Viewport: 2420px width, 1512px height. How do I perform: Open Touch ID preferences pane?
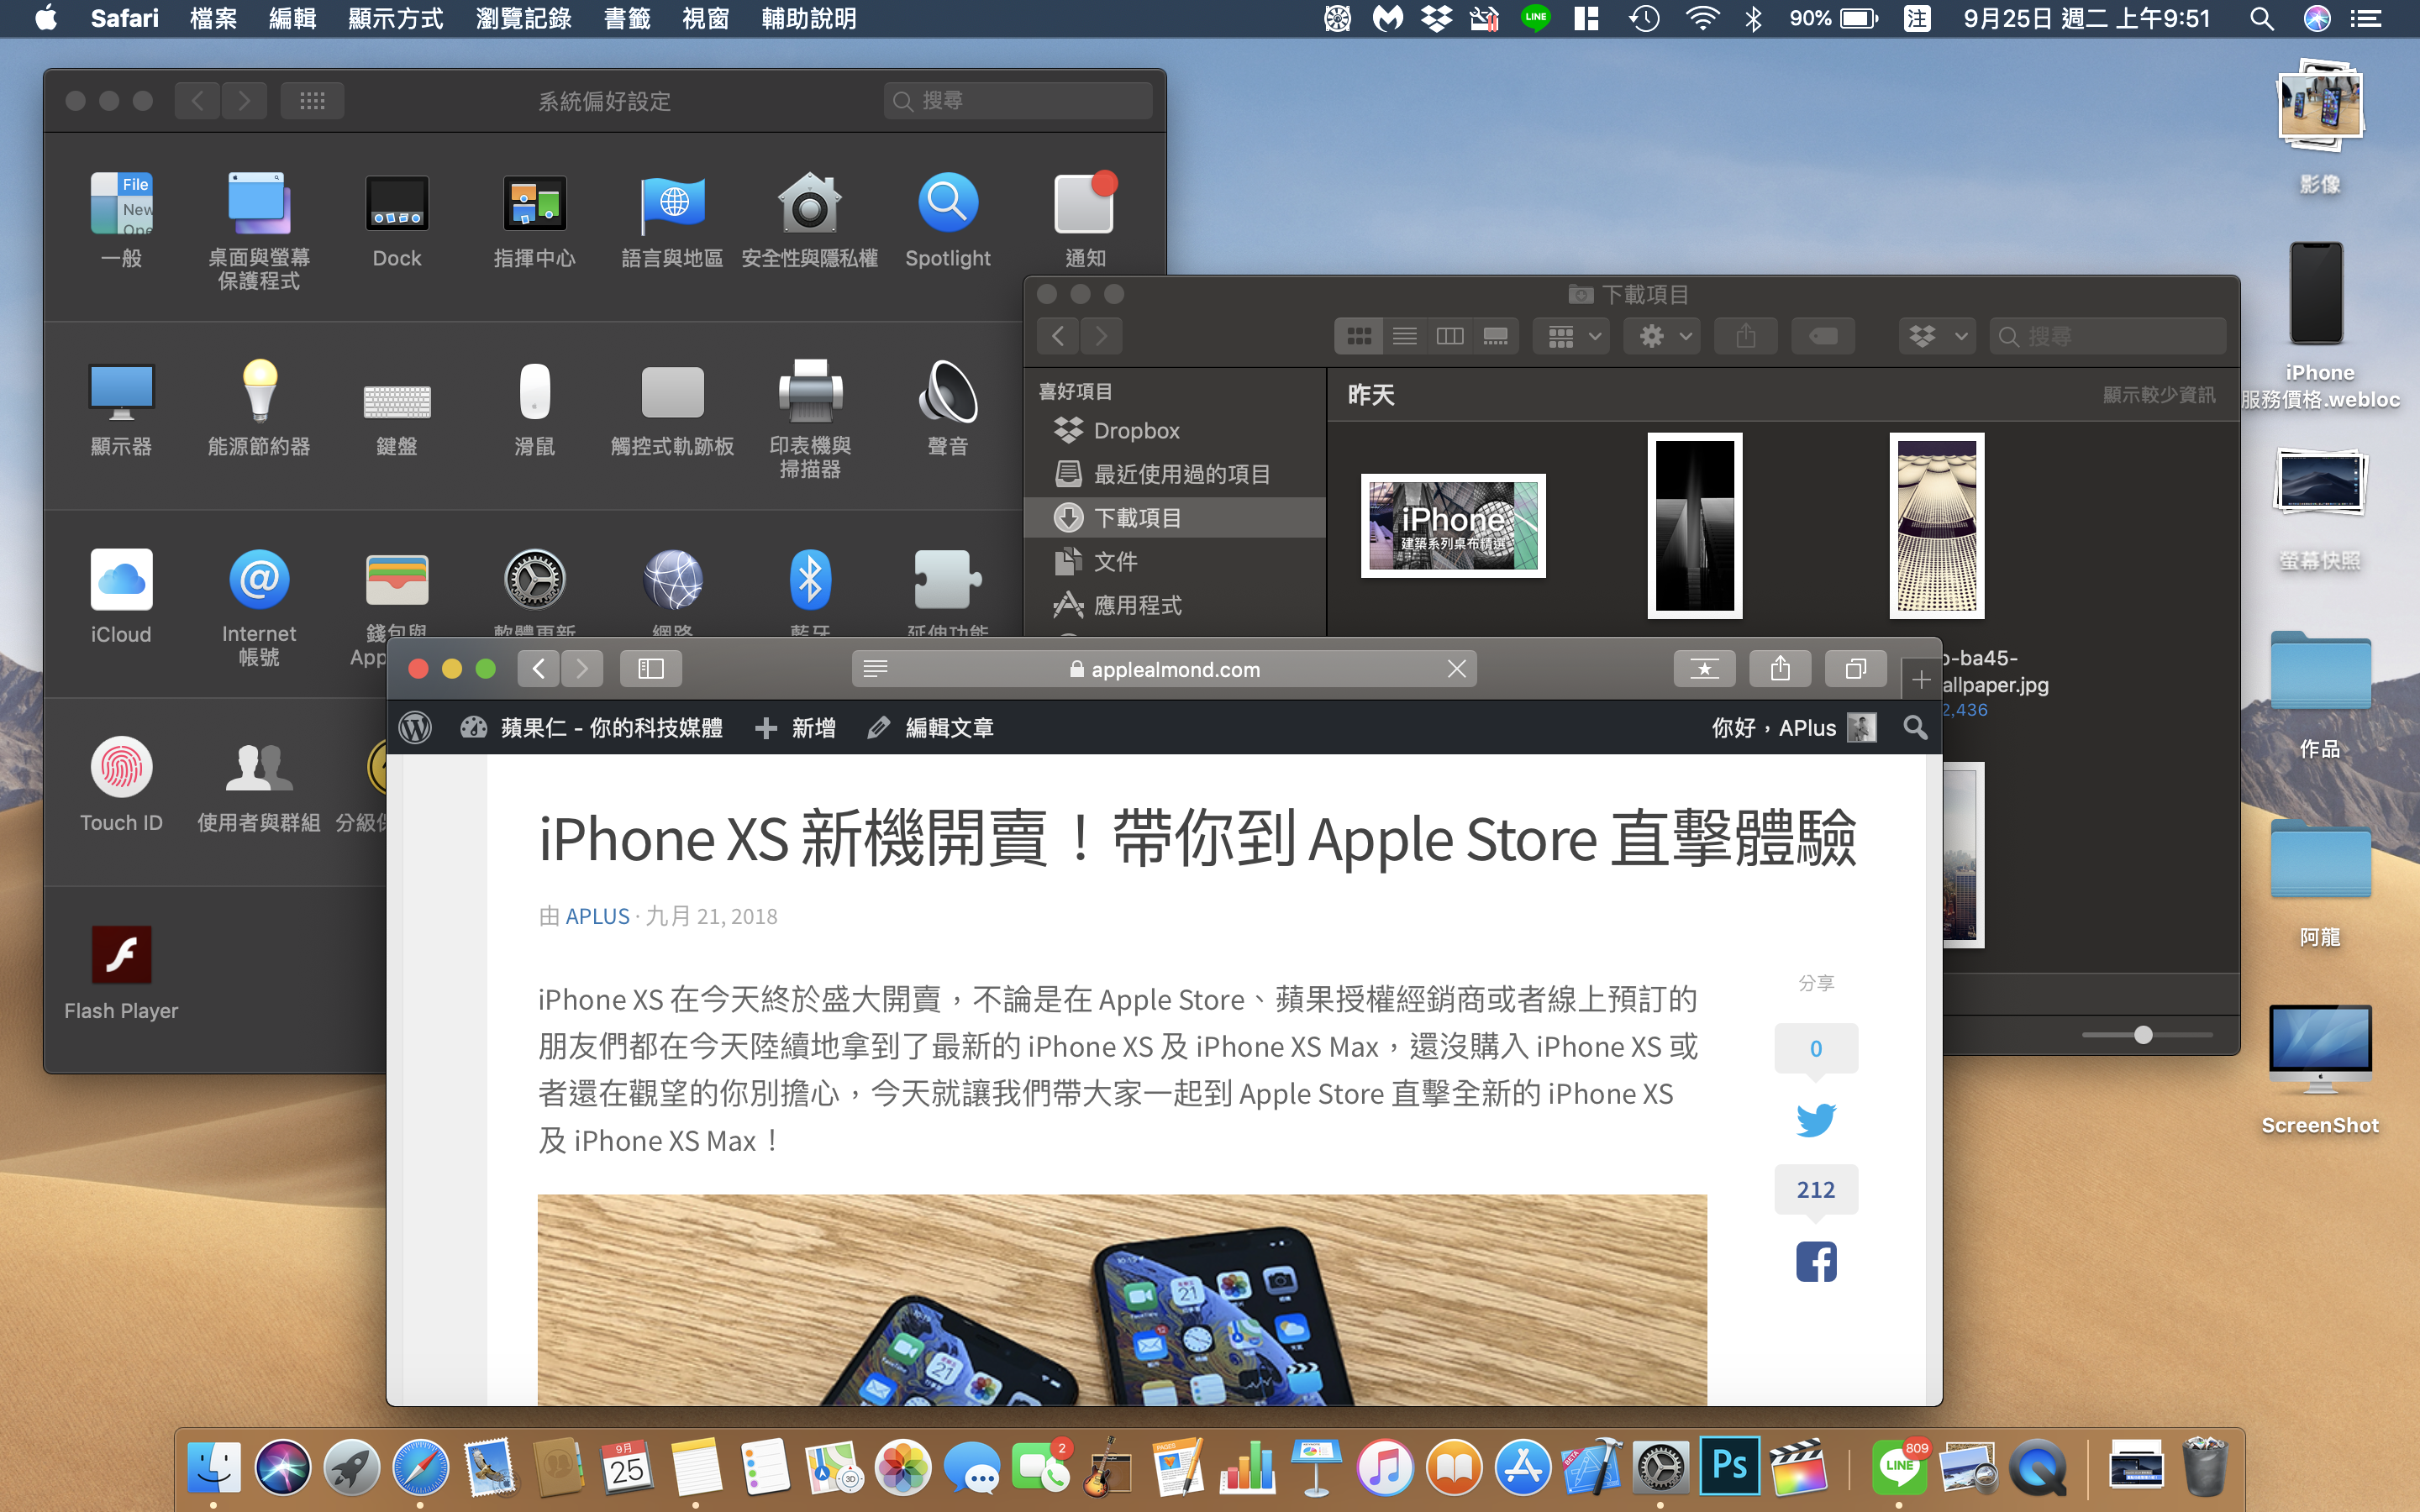pos(121,785)
